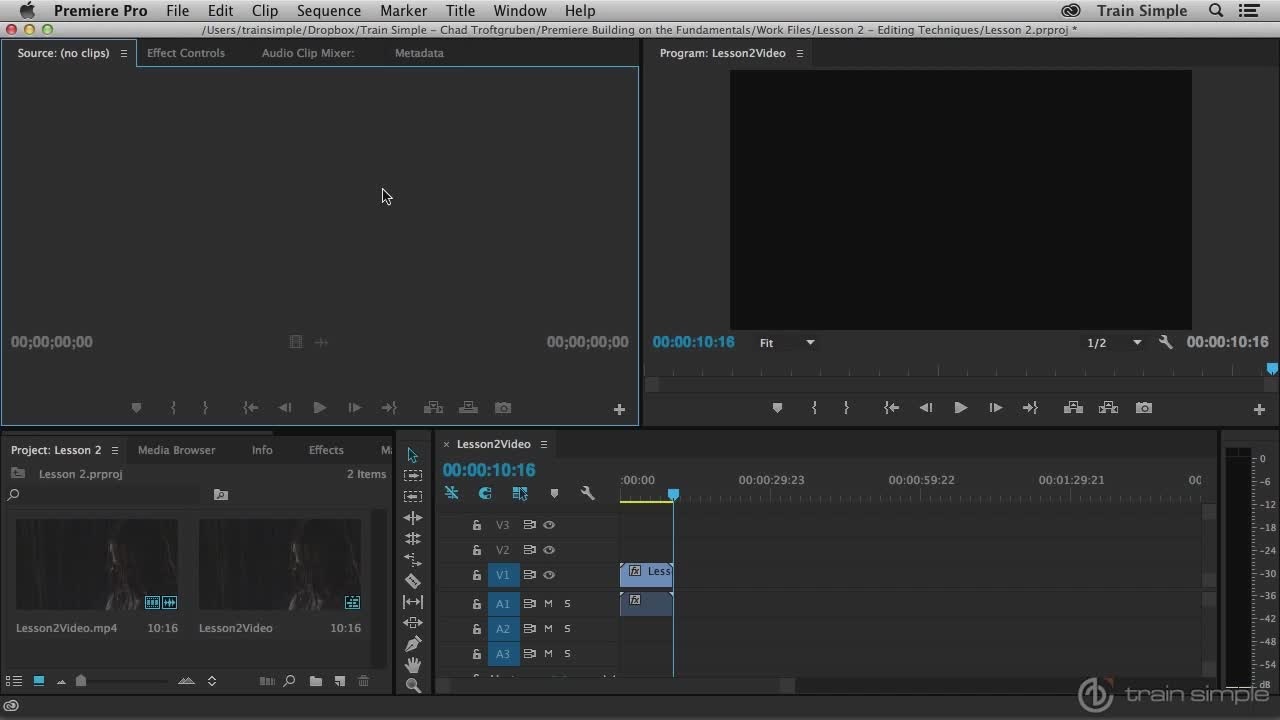Select the Lesson2Video sequence thumbnail
Screen dimensions: 1280x720
(280, 565)
